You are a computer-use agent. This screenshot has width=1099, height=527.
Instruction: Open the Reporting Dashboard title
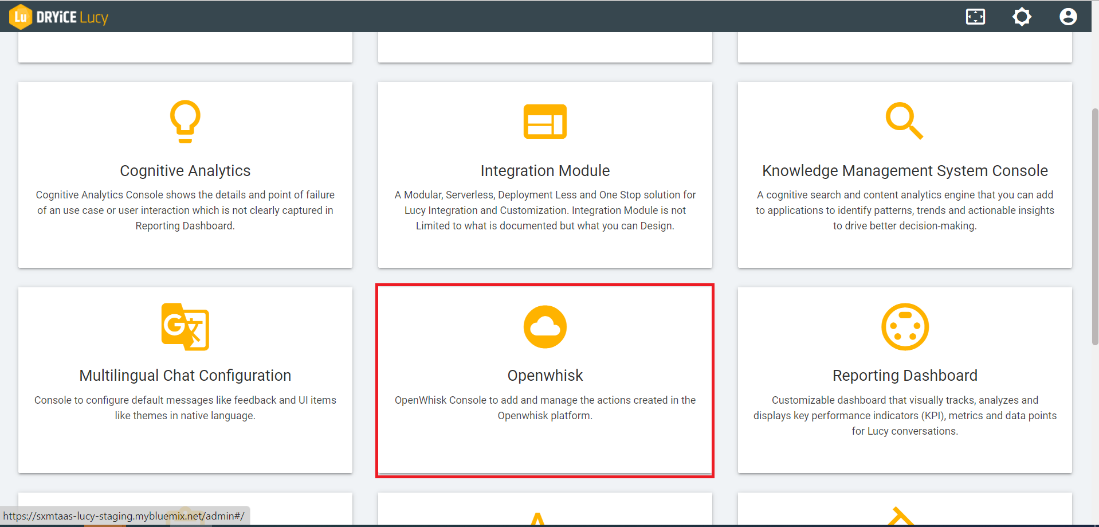[x=905, y=376]
